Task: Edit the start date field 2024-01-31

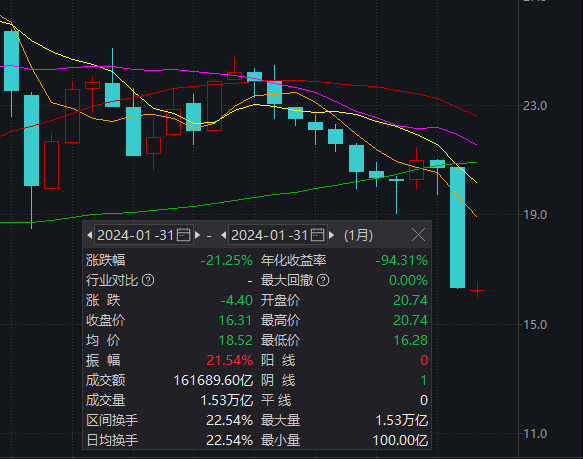Action: (x=144, y=235)
